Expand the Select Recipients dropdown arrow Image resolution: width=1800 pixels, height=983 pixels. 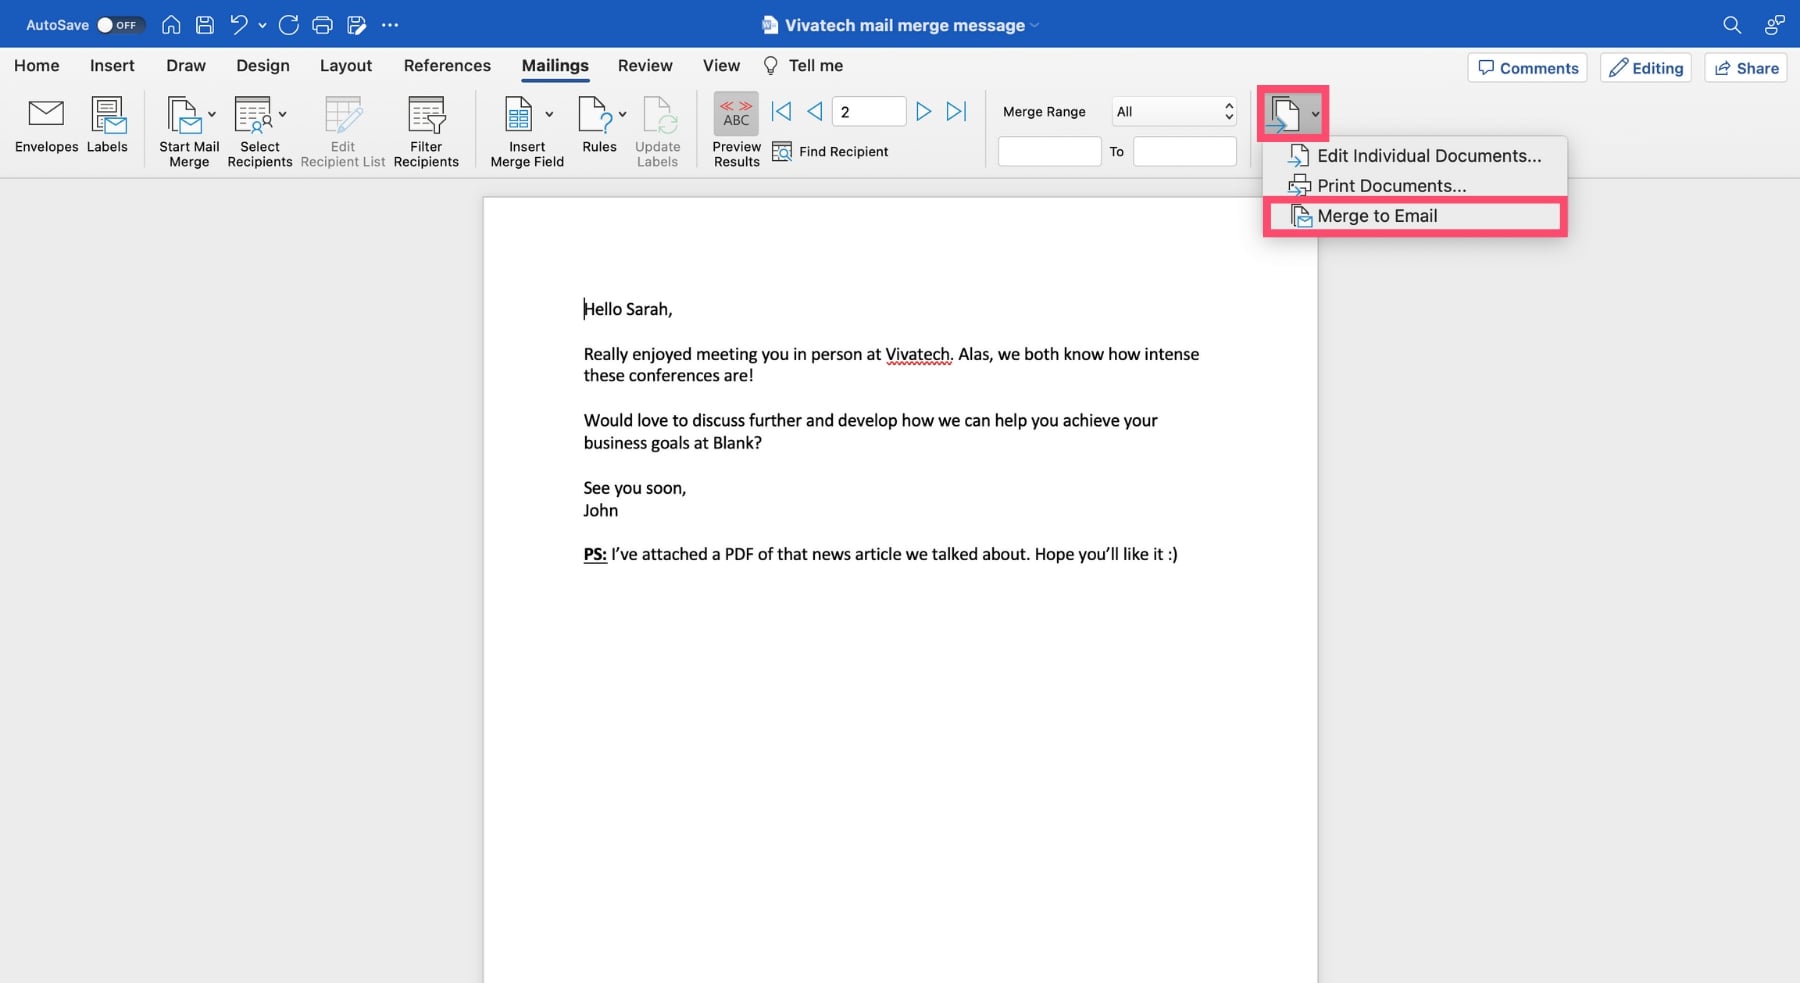tap(283, 115)
